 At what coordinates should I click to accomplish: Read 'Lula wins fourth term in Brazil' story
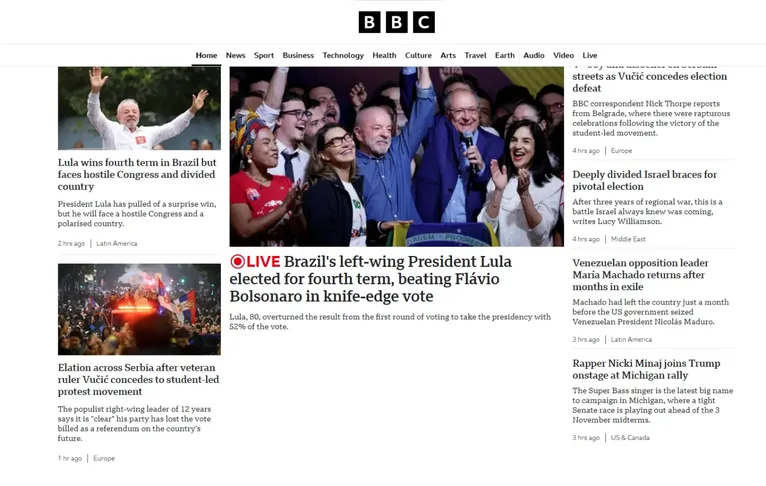[x=137, y=174]
